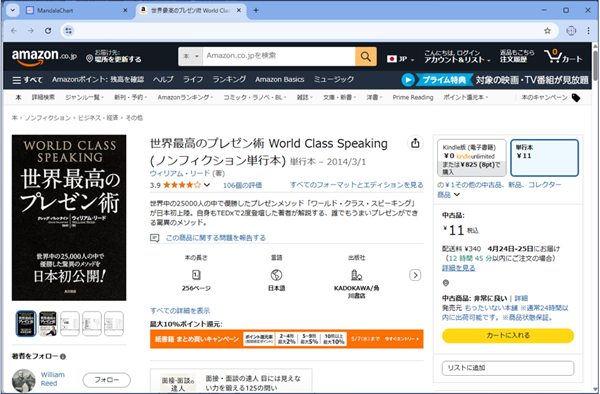This screenshot has width=600, height=394.
Task: Click the 詳細を見る delivery link
Action: pyautogui.click(x=458, y=268)
